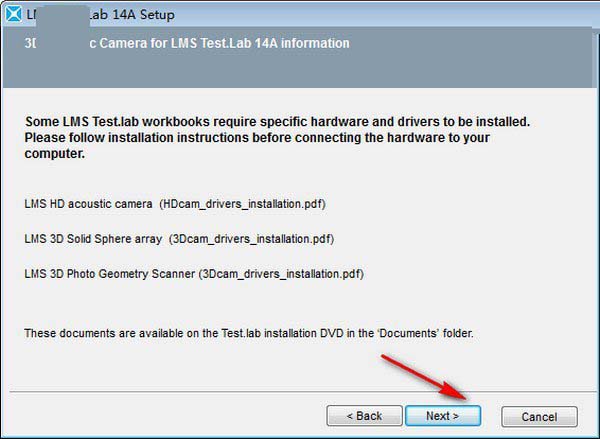
Task: Select the 'LMS HD acoustic camera' label
Action: tap(88, 204)
